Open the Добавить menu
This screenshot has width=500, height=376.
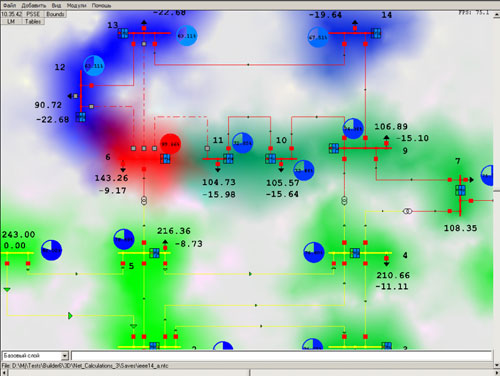point(34,5)
